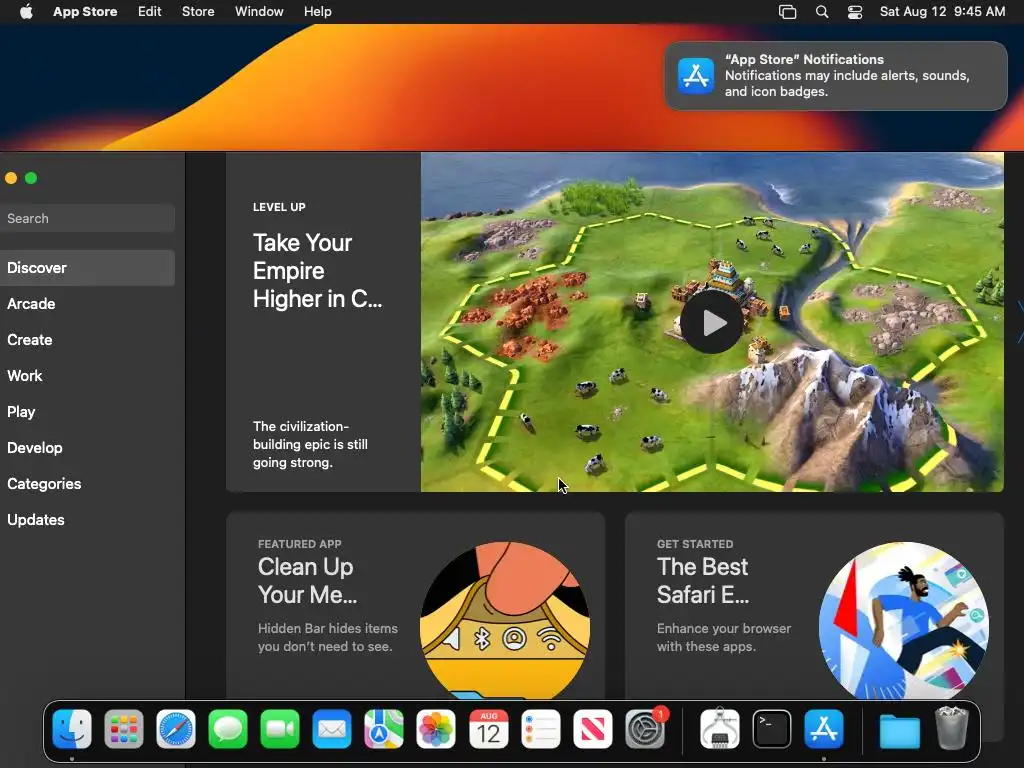1024x768 pixels.
Task: Open System Information chip icon in Dock
Action: pos(720,728)
